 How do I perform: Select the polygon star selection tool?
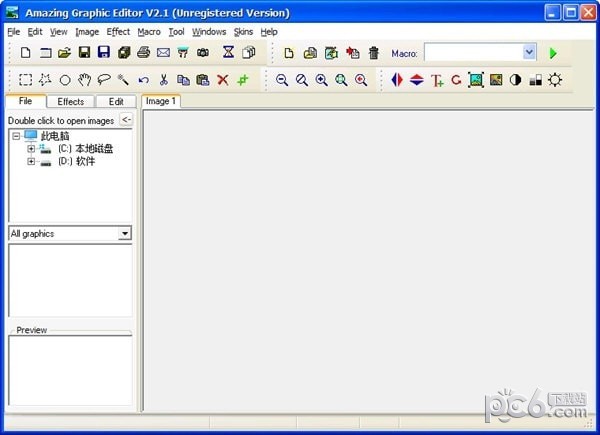(x=45, y=80)
